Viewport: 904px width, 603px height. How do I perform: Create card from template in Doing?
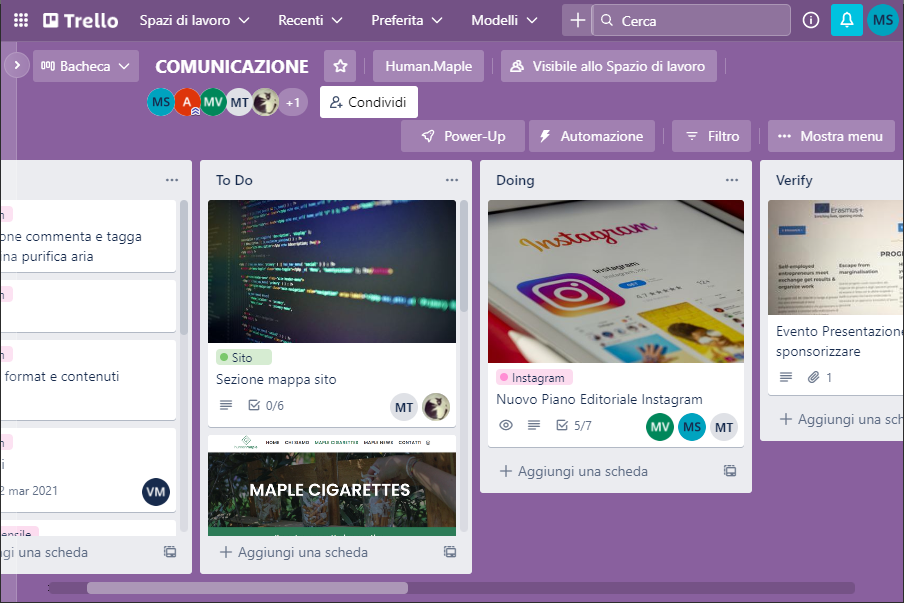[730, 471]
